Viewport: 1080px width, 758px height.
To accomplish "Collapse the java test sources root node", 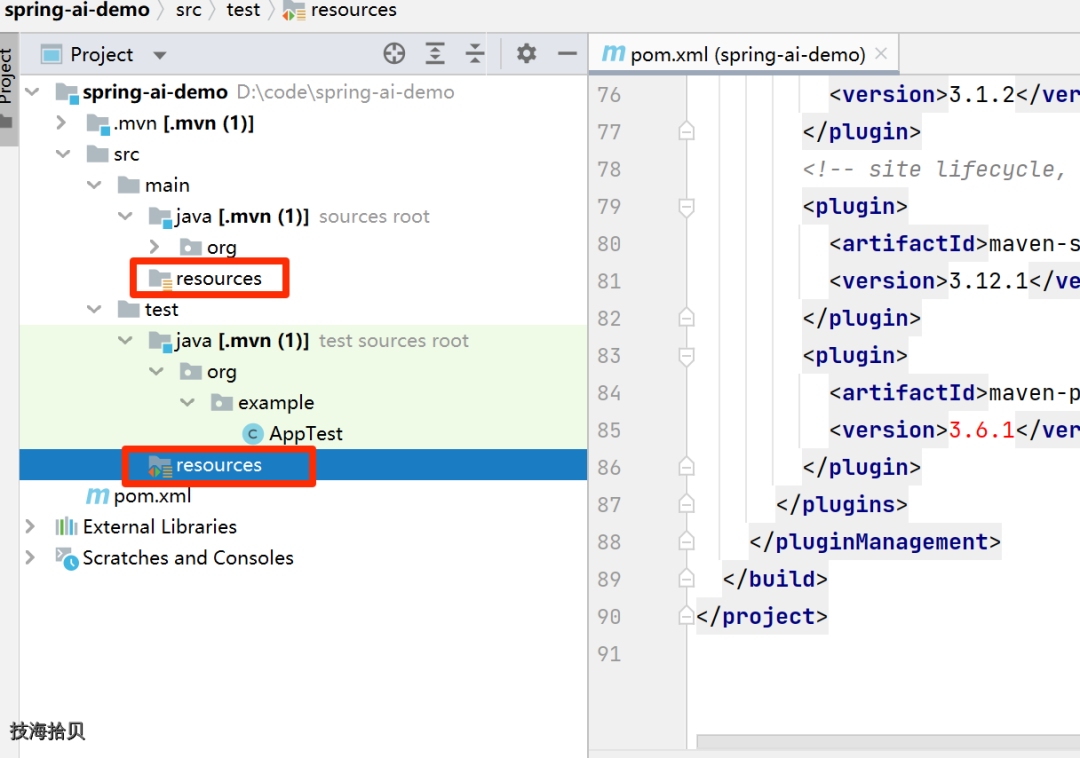I will [125, 340].
